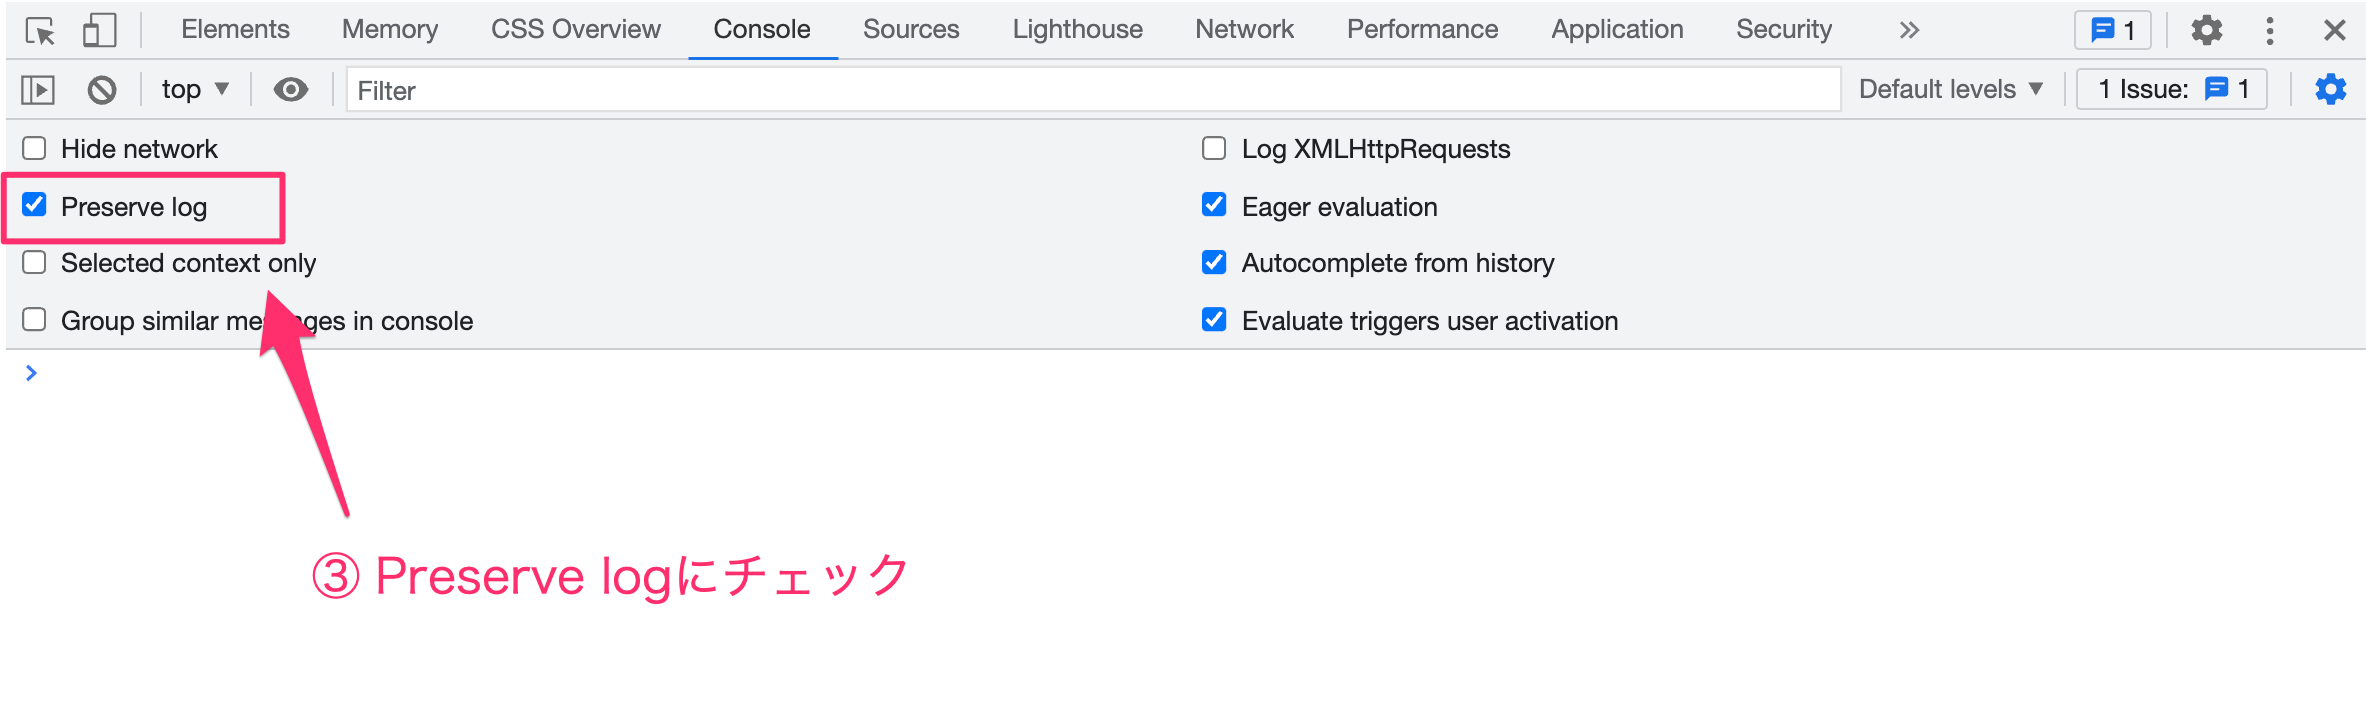Toggle the device toolbar icon
Image resolution: width=2366 pixels, height=724 pixels.
tap(99, 30)
